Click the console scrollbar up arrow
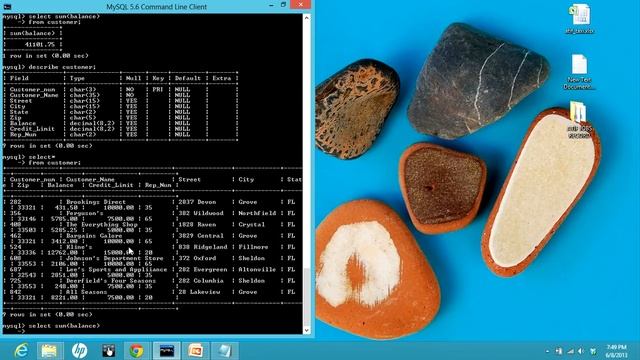This screenshot has height=360, width=640. point(307,18)
